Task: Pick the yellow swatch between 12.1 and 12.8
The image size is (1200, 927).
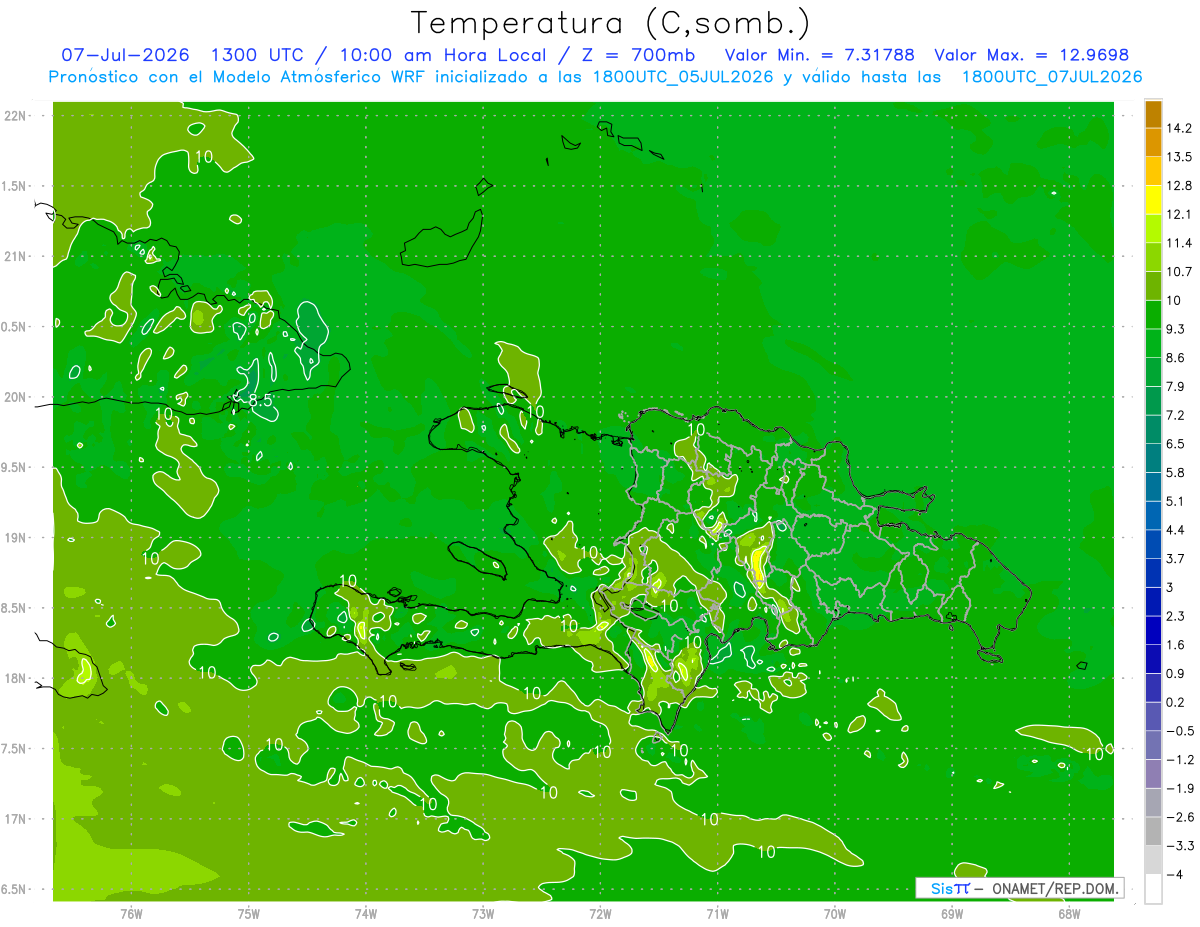Action: click(x=1153, y=200)
